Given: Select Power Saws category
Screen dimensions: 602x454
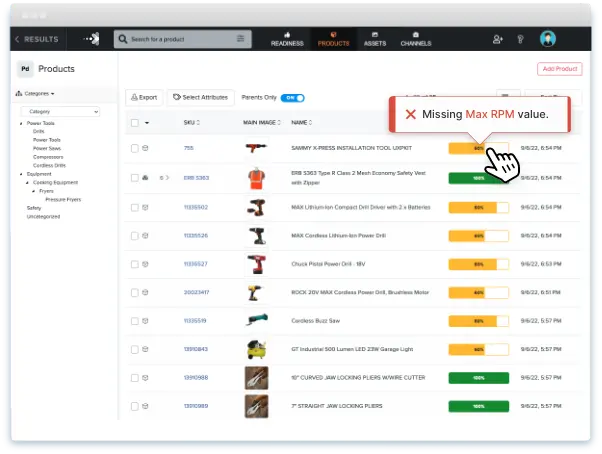Looking at the screenshot, I should (x=47, y=149).
